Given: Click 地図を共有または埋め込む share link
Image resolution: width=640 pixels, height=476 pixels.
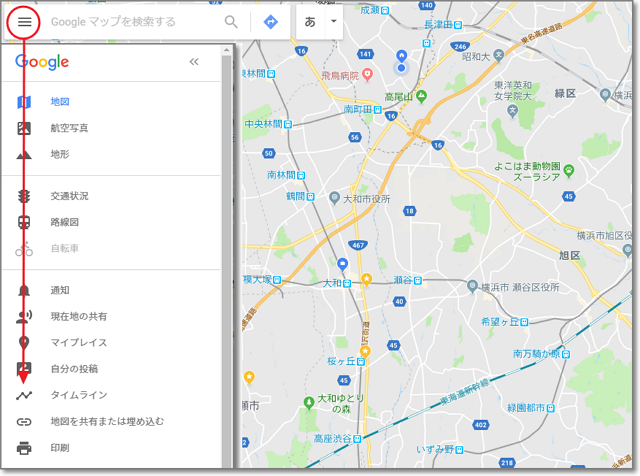Looking at the screenshot, I should click(106, 421).
